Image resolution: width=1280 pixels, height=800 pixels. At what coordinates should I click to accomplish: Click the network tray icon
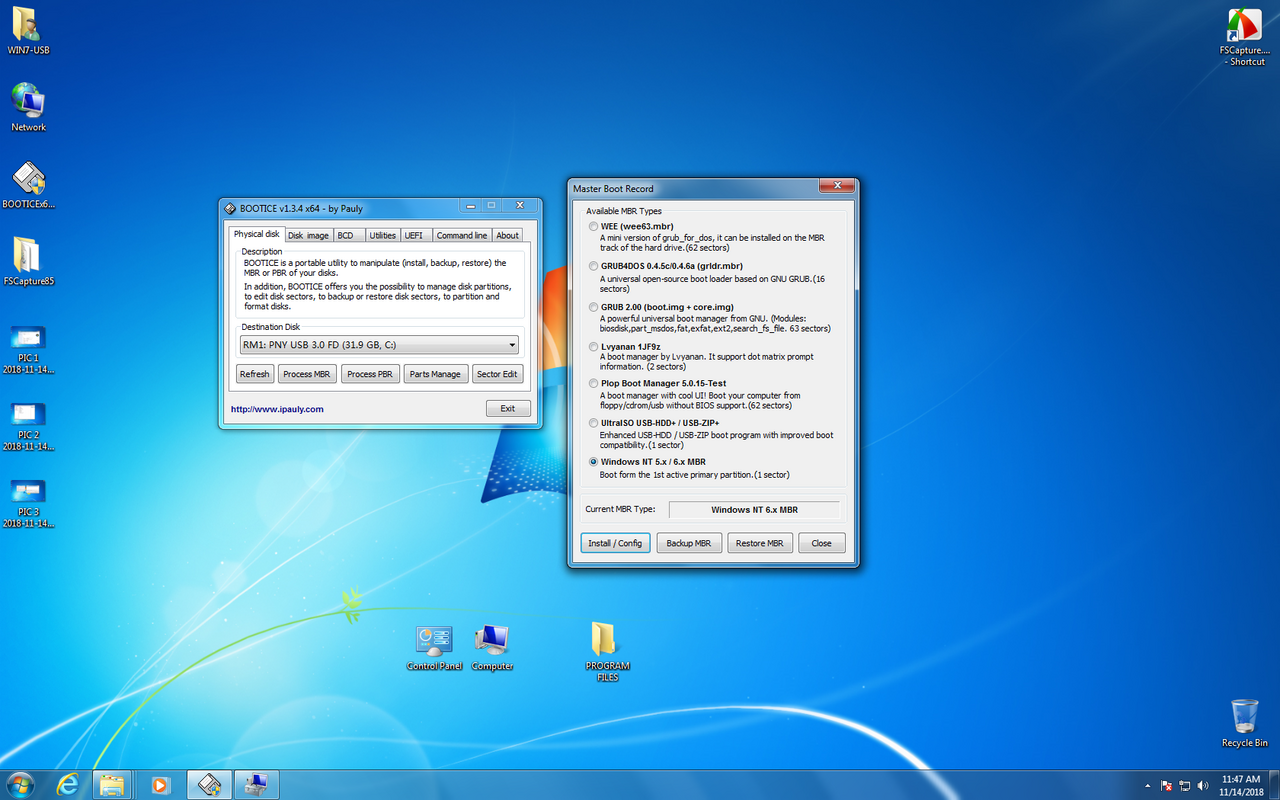pos(1185,785)
